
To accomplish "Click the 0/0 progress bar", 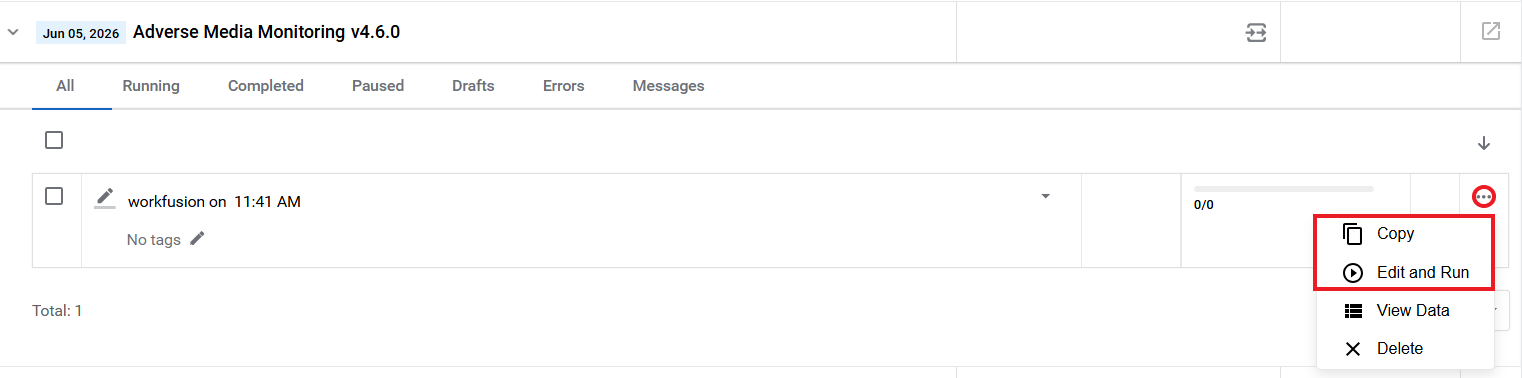I will pos(1284,188).
